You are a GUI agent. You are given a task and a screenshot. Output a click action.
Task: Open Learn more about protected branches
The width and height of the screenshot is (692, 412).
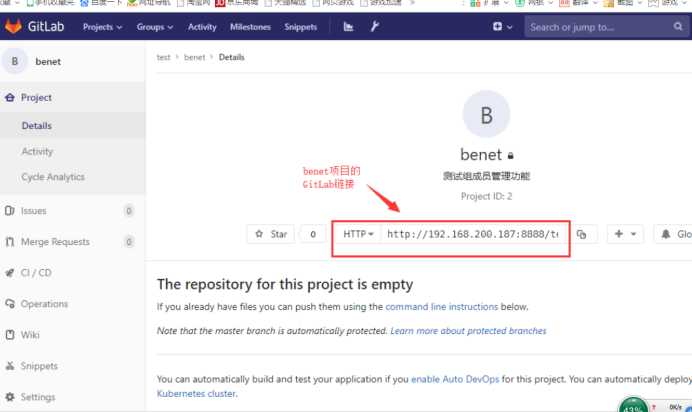[468, 331]
